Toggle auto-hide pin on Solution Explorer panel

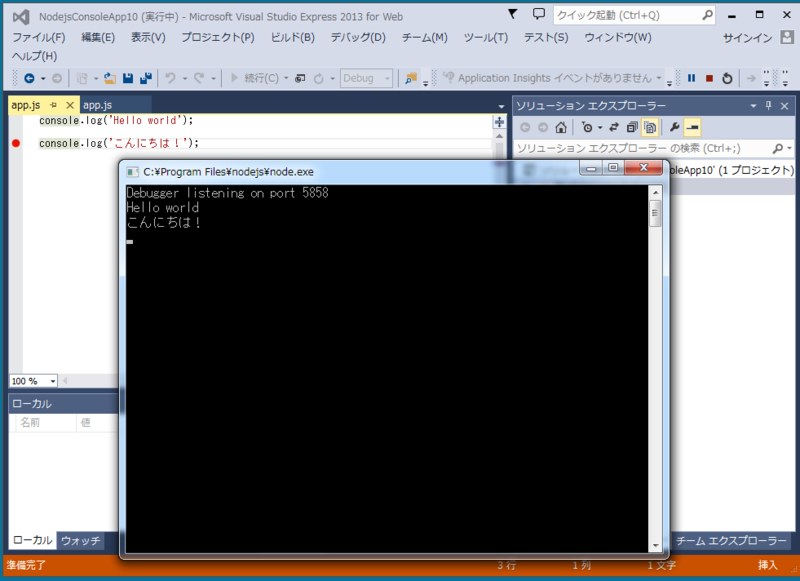pyautogui.click(x=768, y=106)
